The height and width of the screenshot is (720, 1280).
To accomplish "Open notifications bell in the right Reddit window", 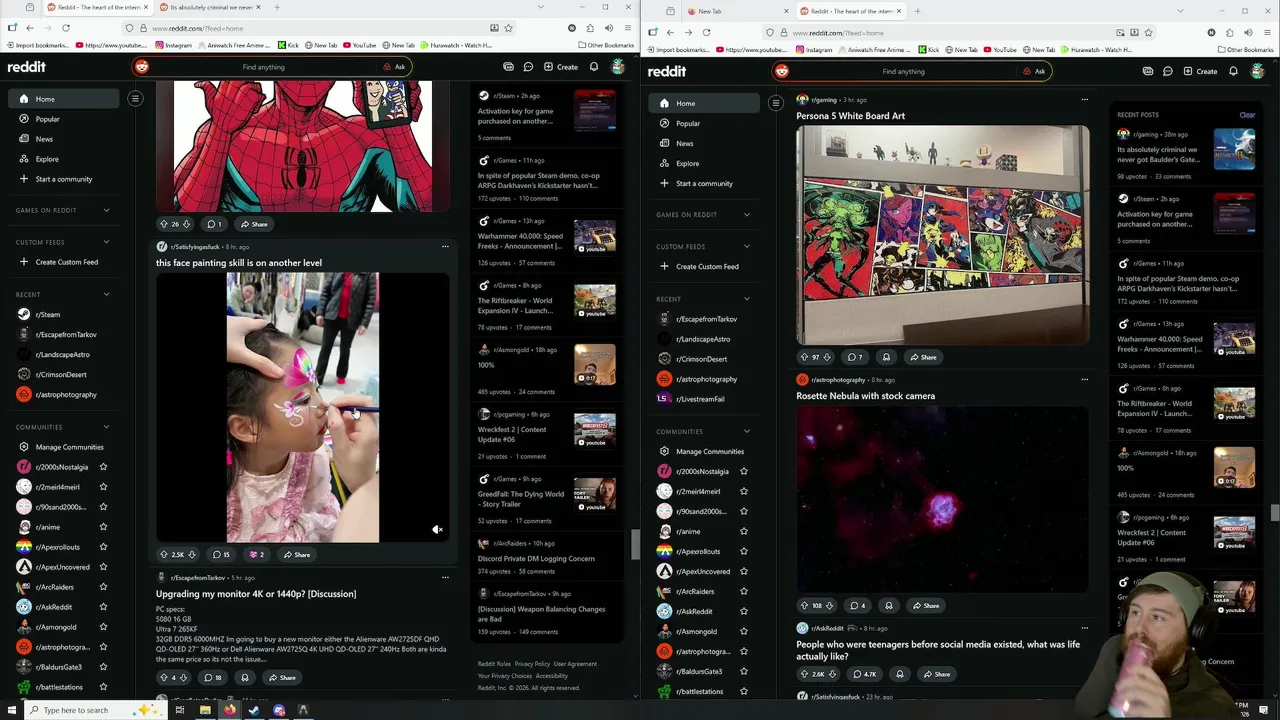I will click(1233, 71).
